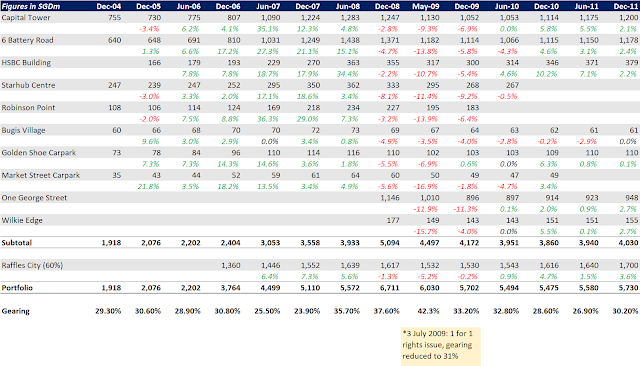Select the 6 Battery Road row label
The image size is (640, 366).
[x=27, y=40]
